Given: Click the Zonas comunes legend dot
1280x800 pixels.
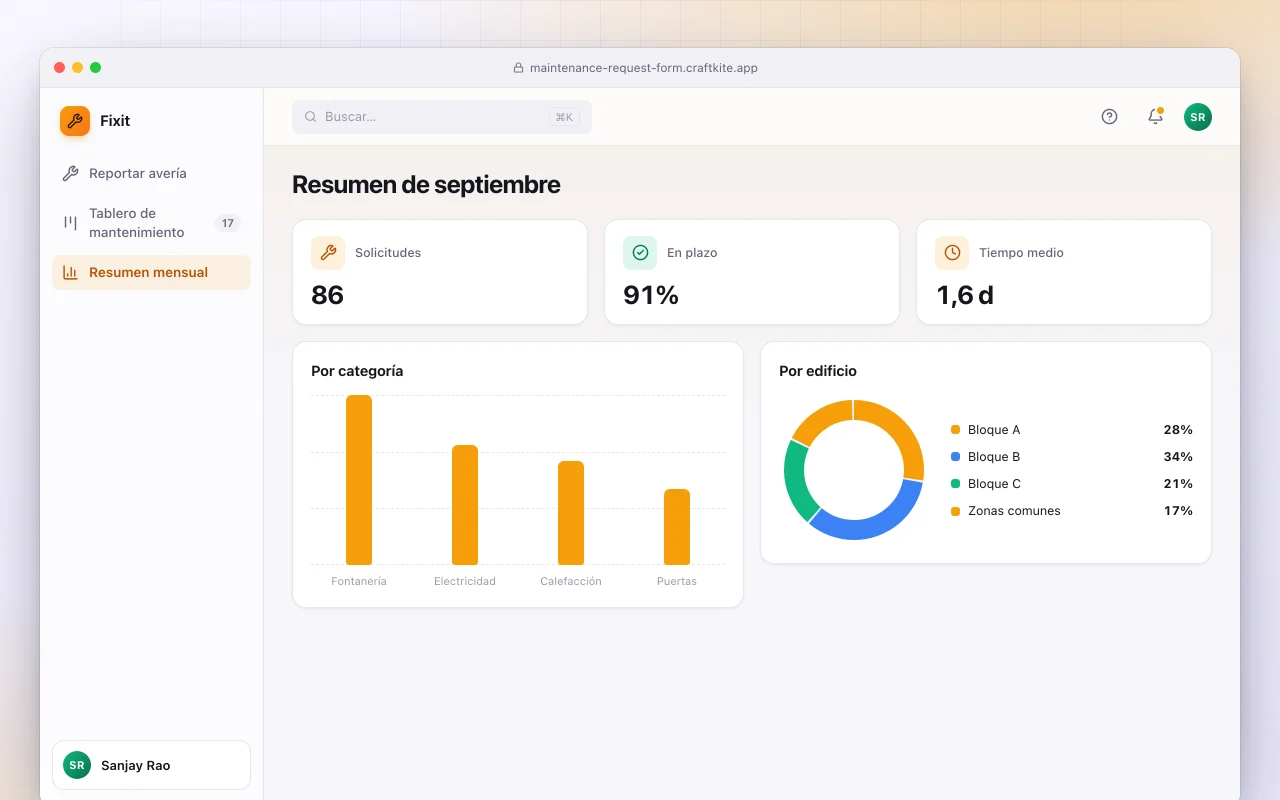Looking at the screenshot, I should (x=955, y=511).
